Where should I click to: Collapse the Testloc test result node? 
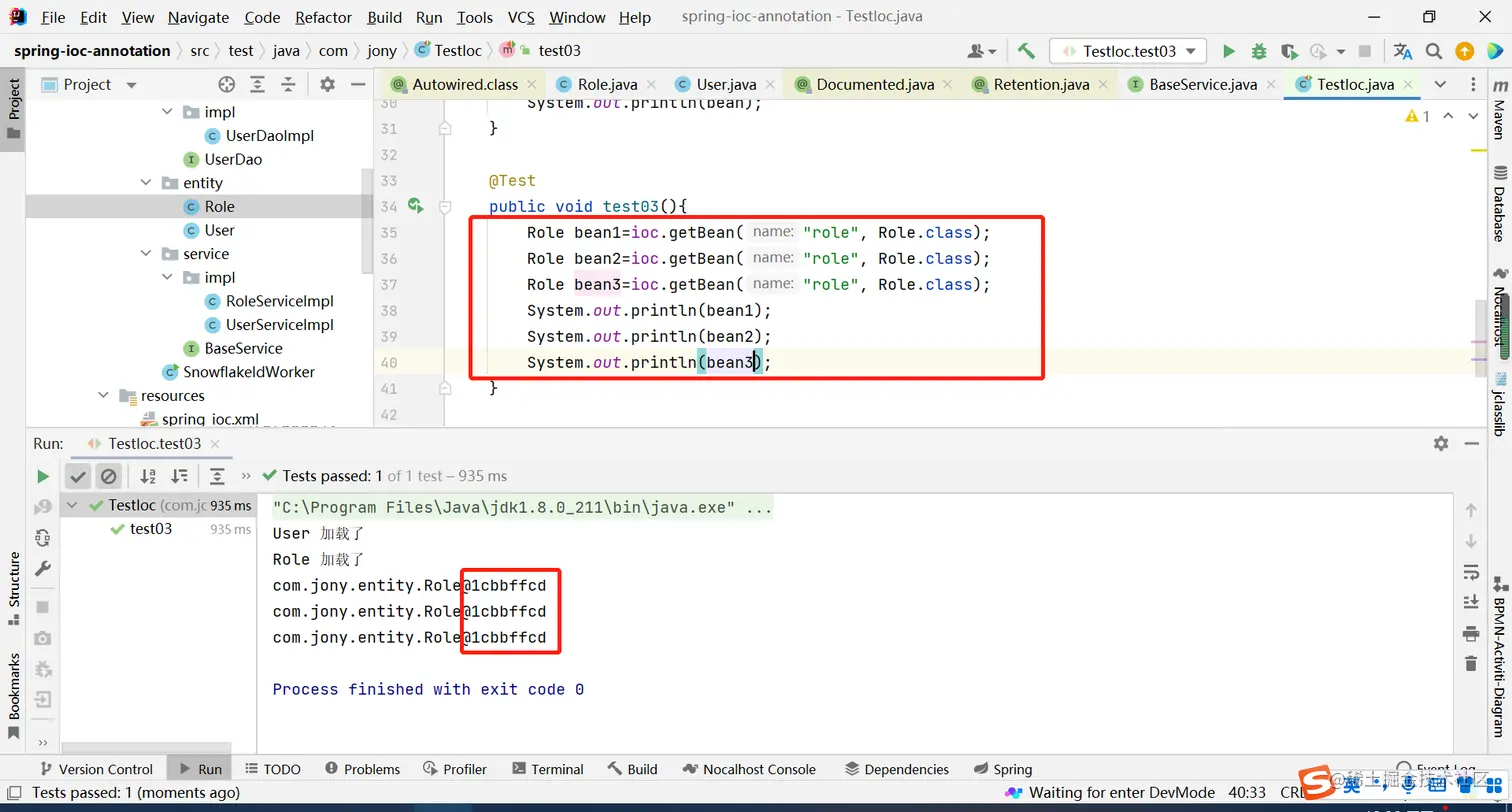click(72, 505)
